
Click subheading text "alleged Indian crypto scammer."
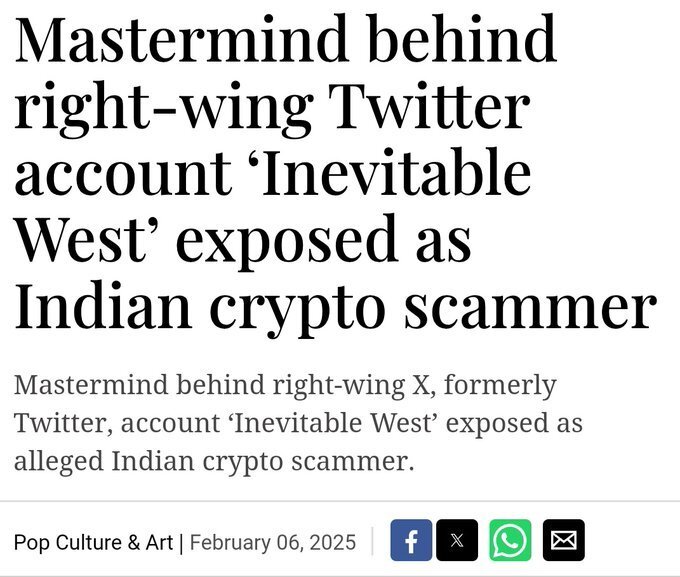tap(214, 462)
